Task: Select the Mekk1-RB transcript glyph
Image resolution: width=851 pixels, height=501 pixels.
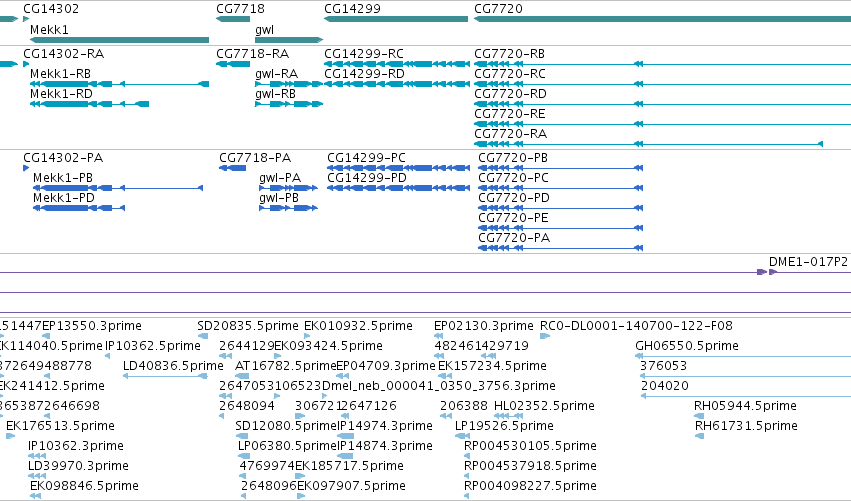Action: [x=119, y=84]
